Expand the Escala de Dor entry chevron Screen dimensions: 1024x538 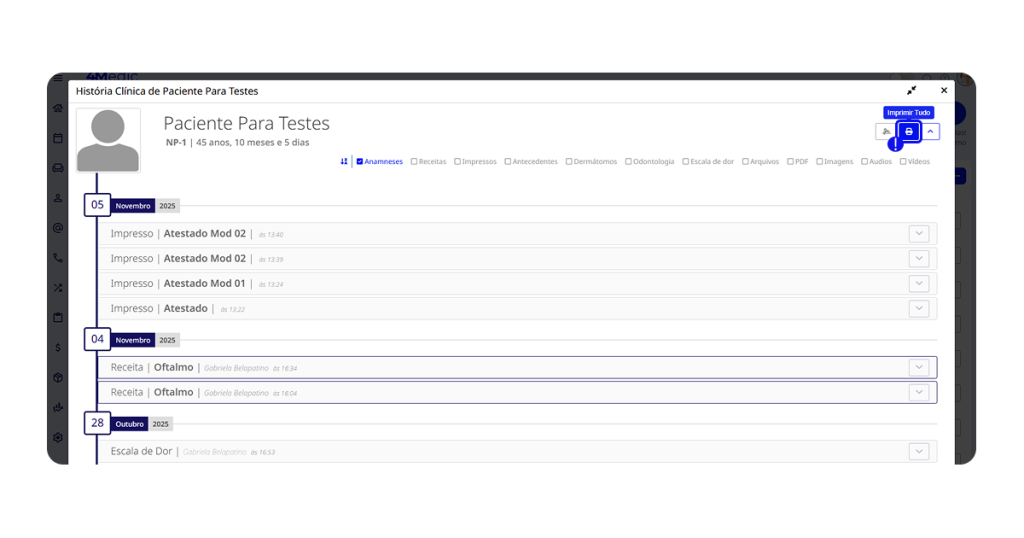point(918,452)
